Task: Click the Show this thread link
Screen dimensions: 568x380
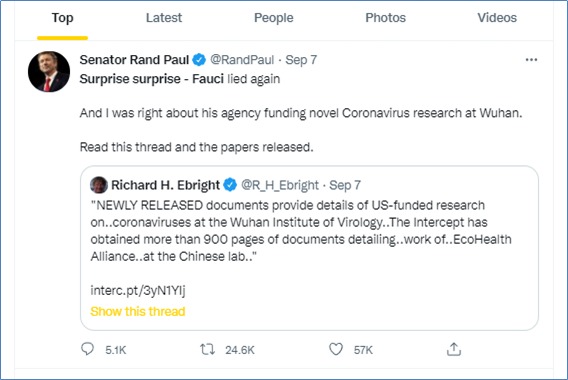Action: (x=138, y=312)
